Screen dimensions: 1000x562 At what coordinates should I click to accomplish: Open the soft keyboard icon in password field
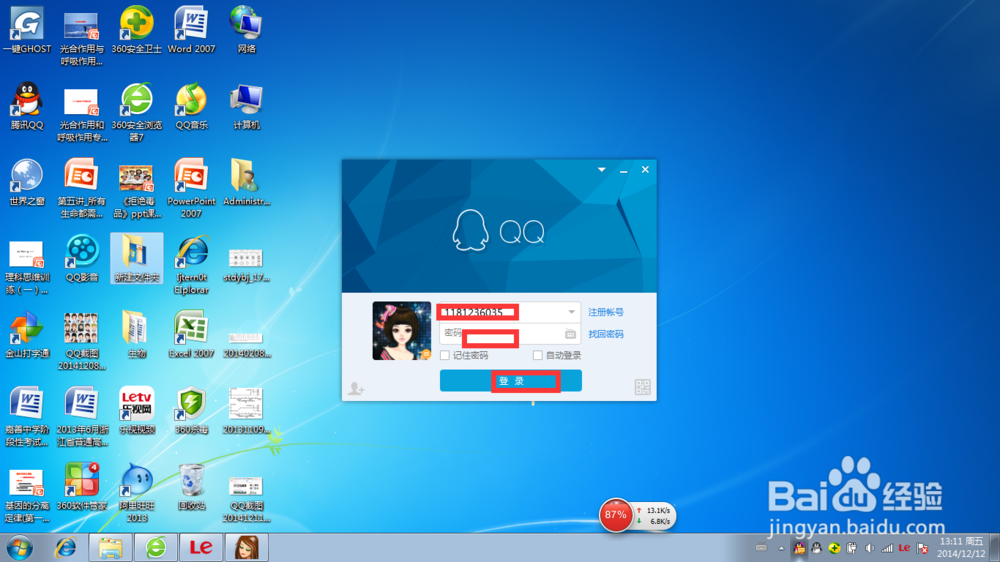coord(570,334)
